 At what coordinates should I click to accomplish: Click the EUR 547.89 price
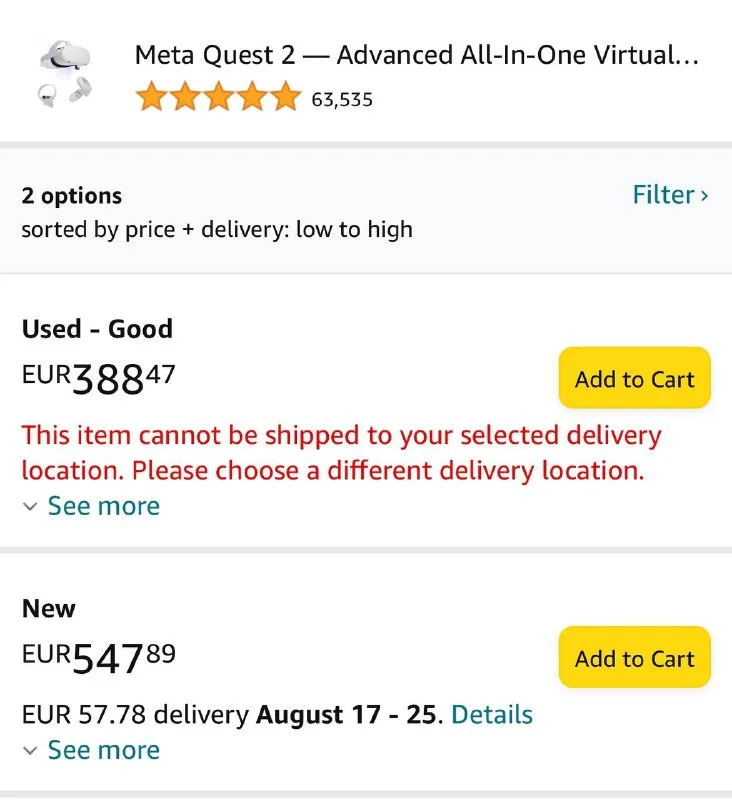[99, 658]
